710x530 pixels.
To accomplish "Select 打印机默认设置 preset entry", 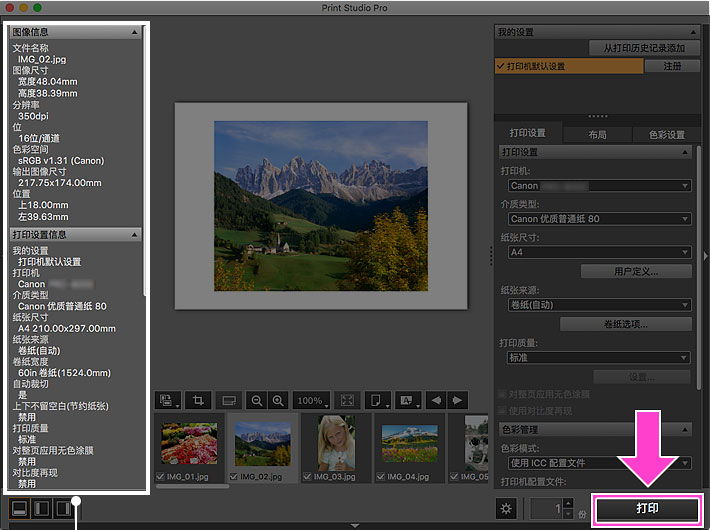I will pos(569,66).
